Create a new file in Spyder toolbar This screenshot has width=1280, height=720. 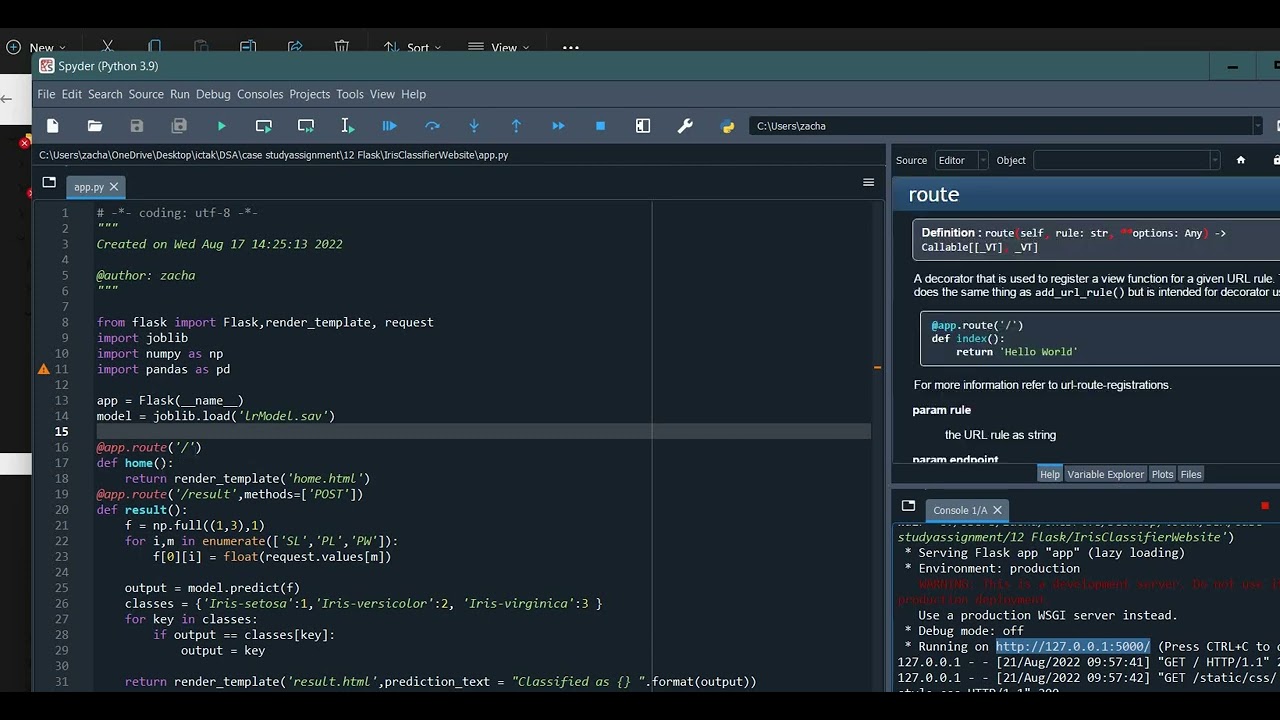tap(53, 126)
